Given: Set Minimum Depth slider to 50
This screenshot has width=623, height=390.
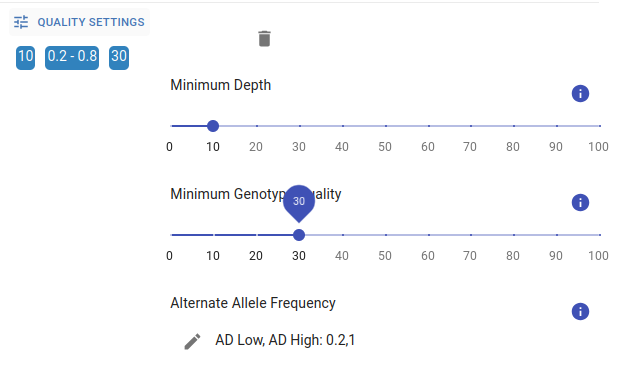Looking at the screenshot, I should [x=386, y=126].
